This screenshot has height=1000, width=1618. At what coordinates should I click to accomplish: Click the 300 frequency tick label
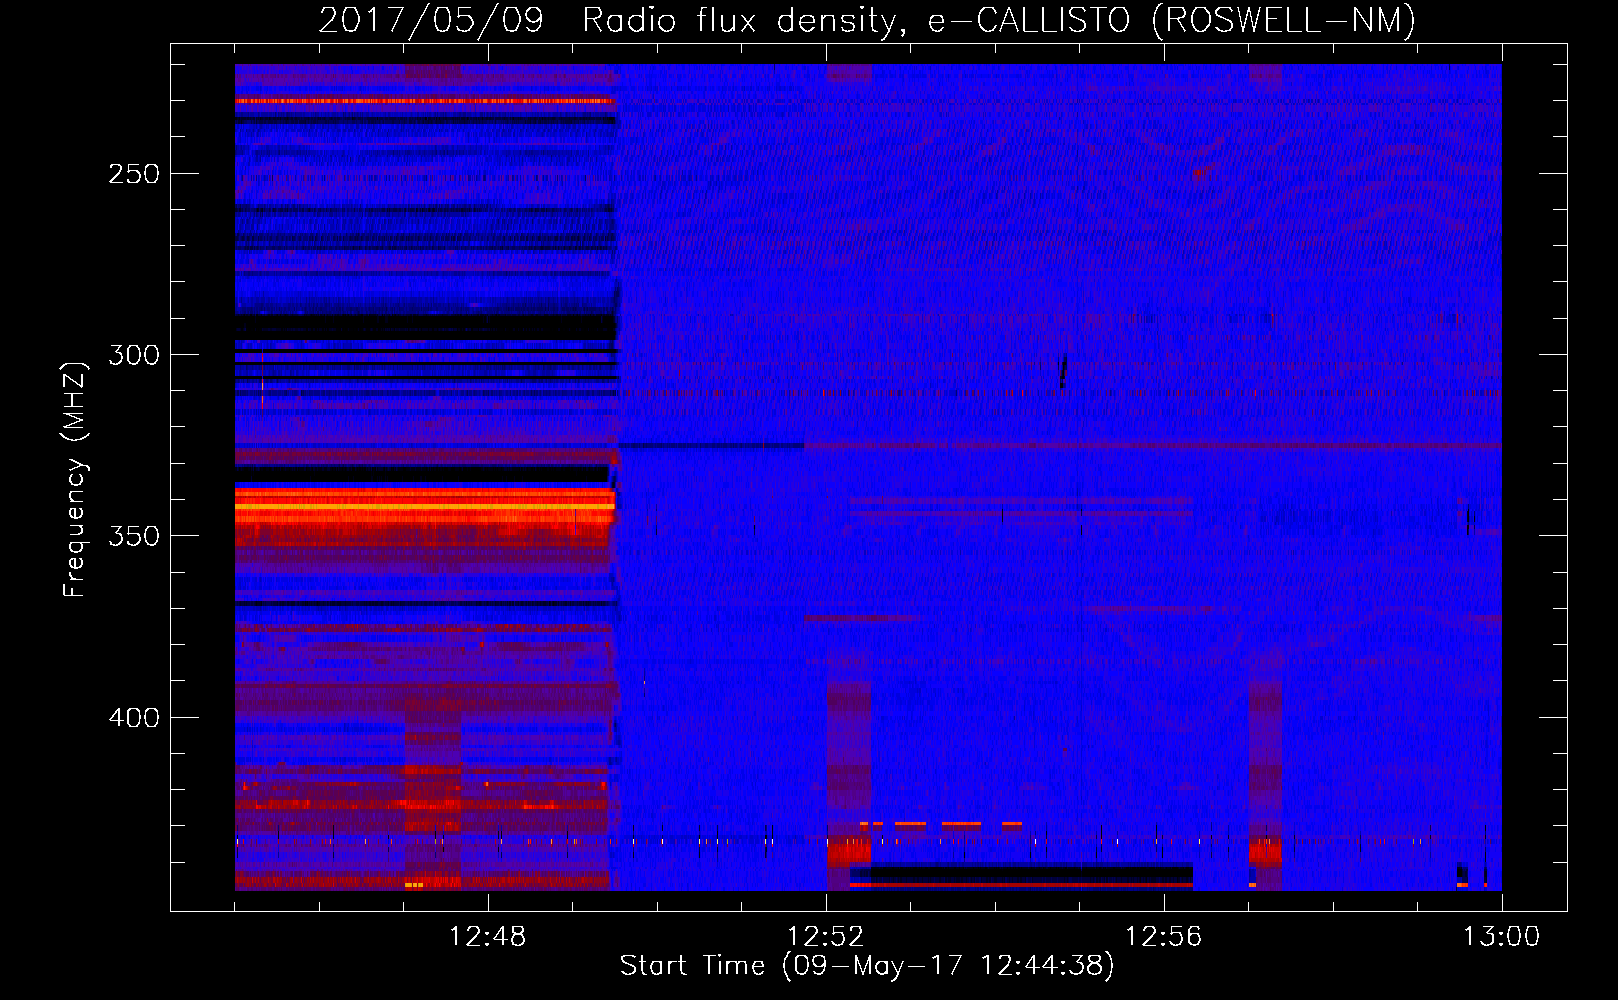[x=134, y=355]
